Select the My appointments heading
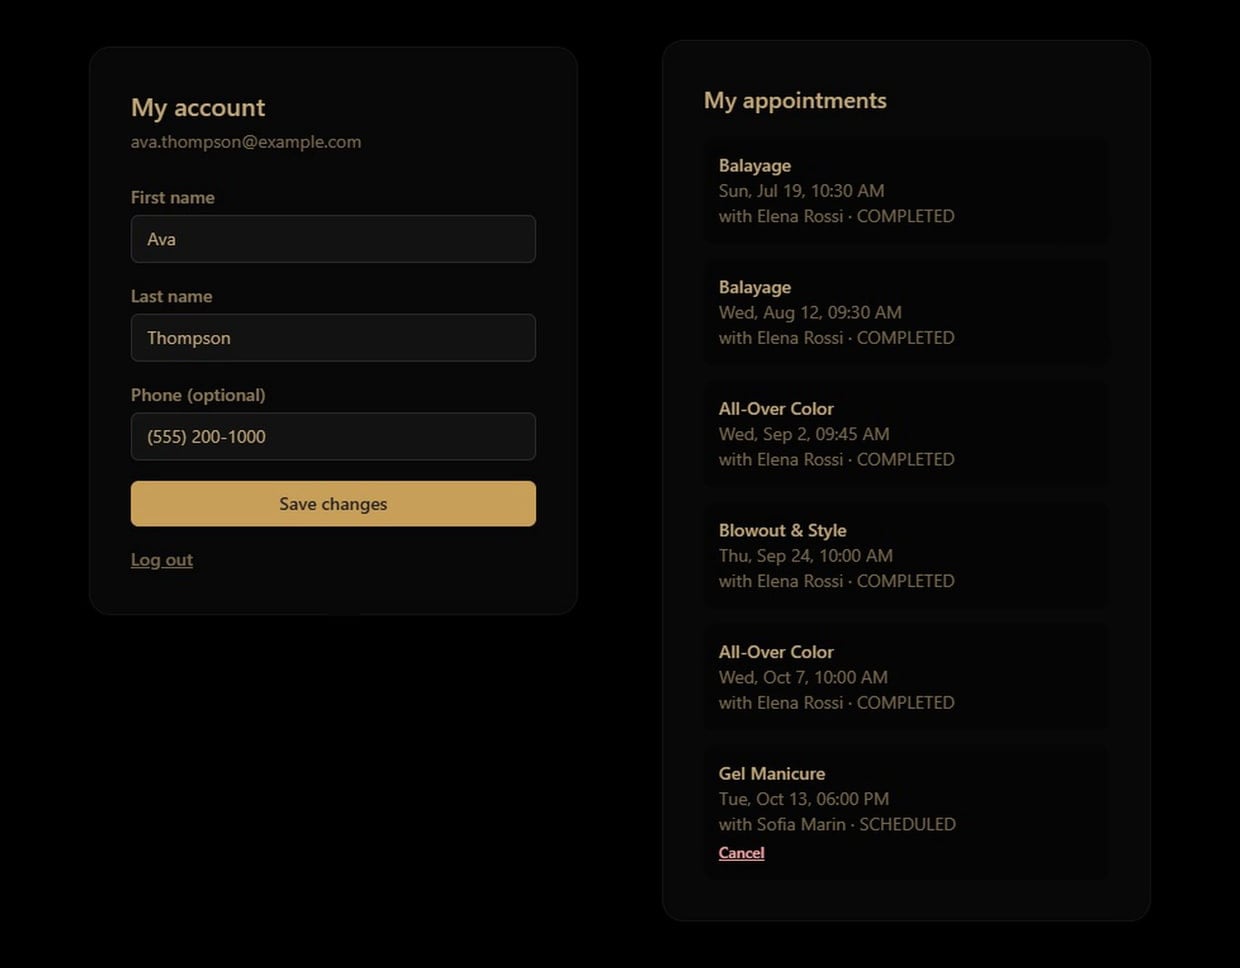The width and height of the screenshot is (1240, 968). 795,101
